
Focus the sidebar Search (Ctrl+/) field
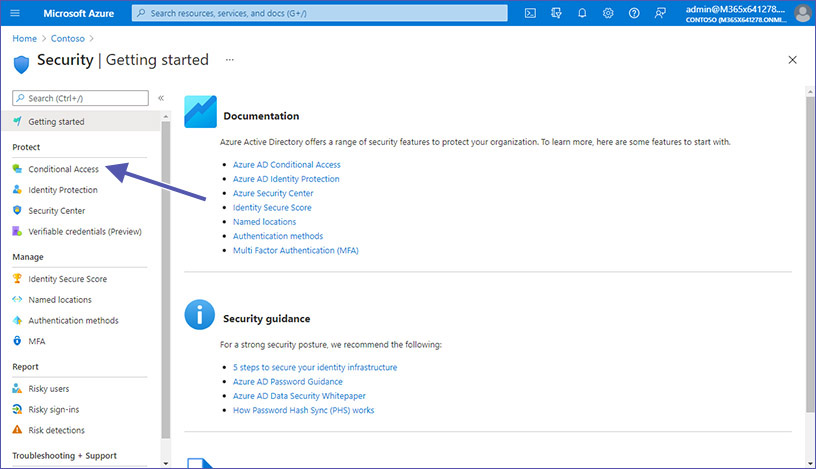(x=80, y=98)
